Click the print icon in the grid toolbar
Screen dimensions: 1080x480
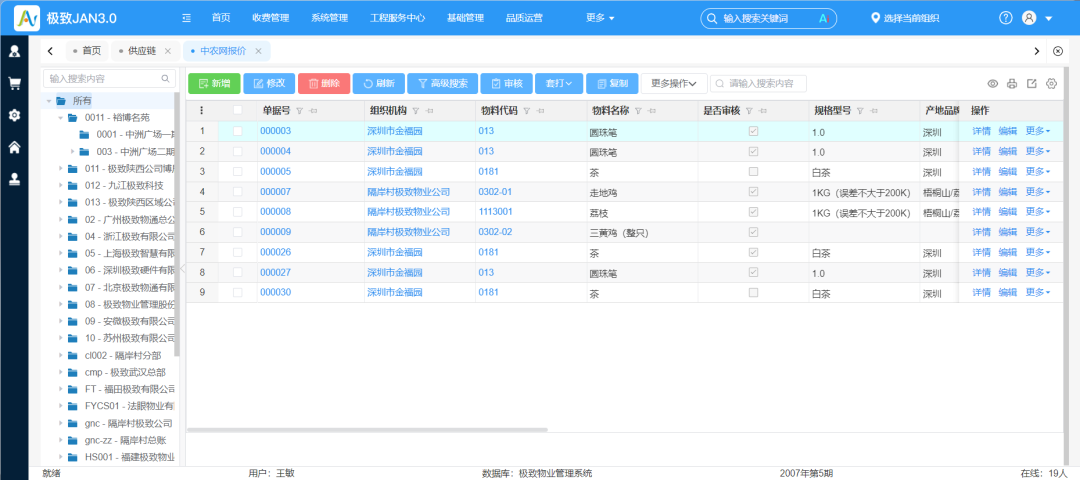point(1012,84)
